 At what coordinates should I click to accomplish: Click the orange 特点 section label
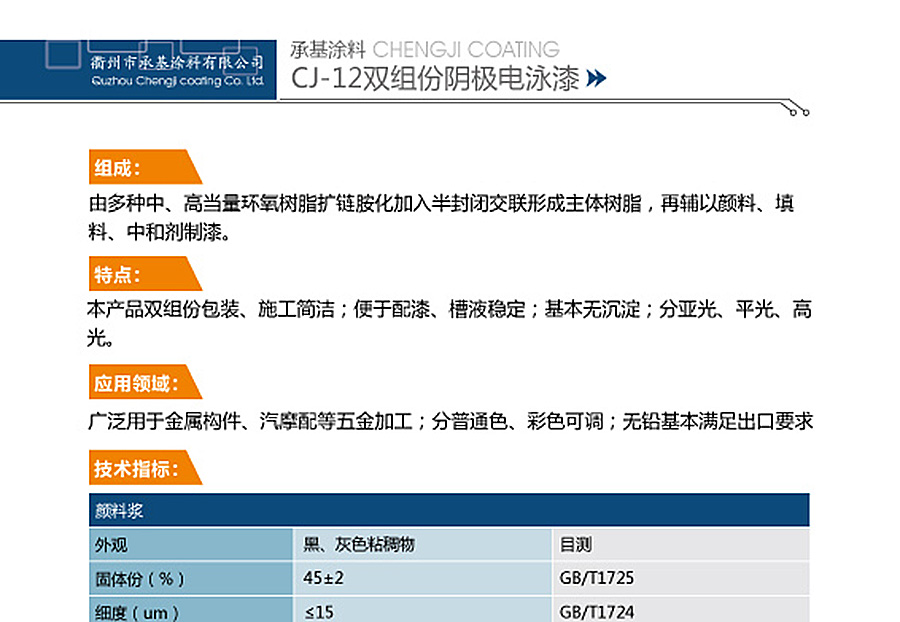click(x=145, y=274)
